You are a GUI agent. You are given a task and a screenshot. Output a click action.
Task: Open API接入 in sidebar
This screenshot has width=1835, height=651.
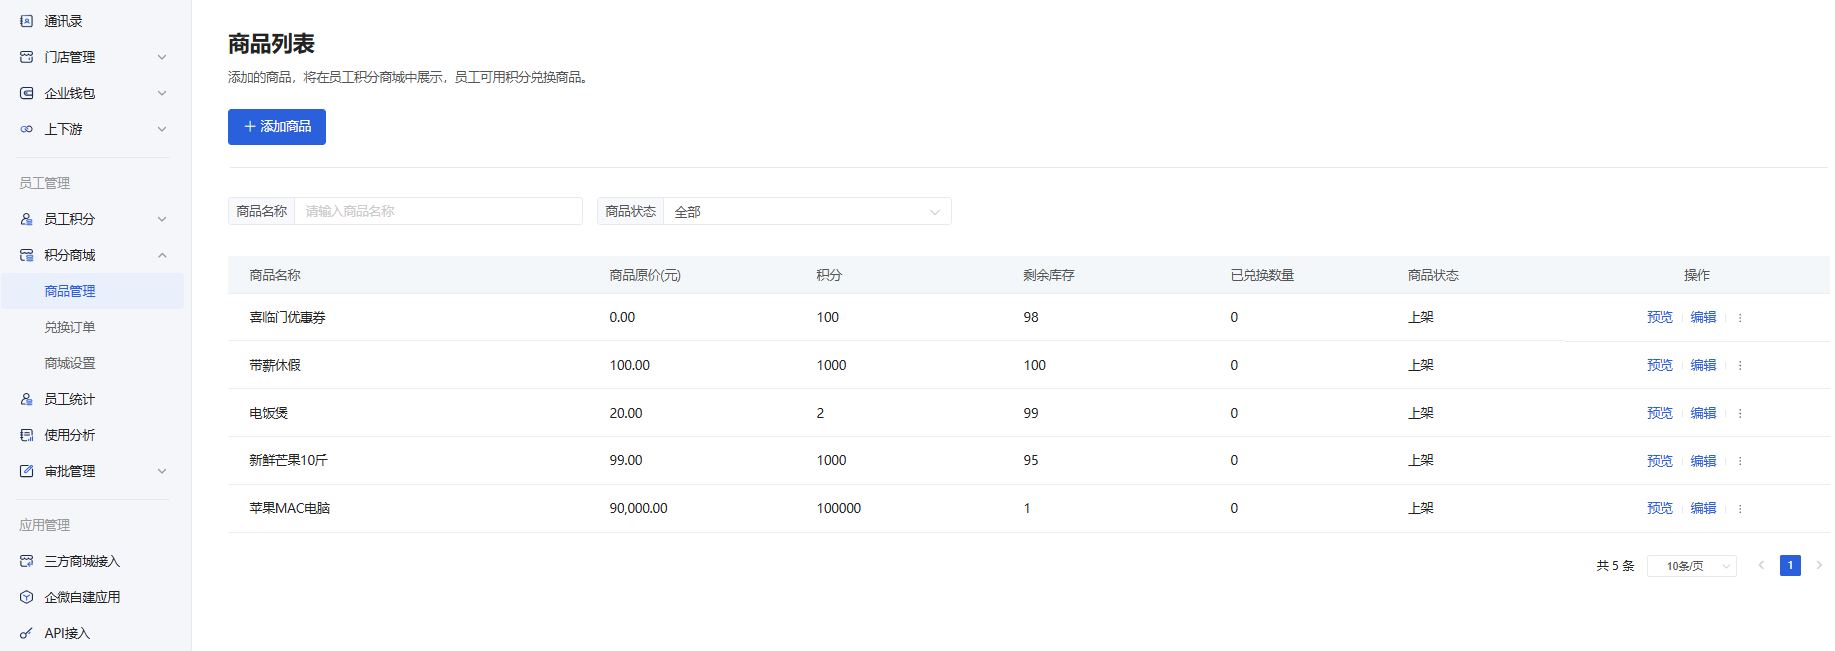pos(67,633)
